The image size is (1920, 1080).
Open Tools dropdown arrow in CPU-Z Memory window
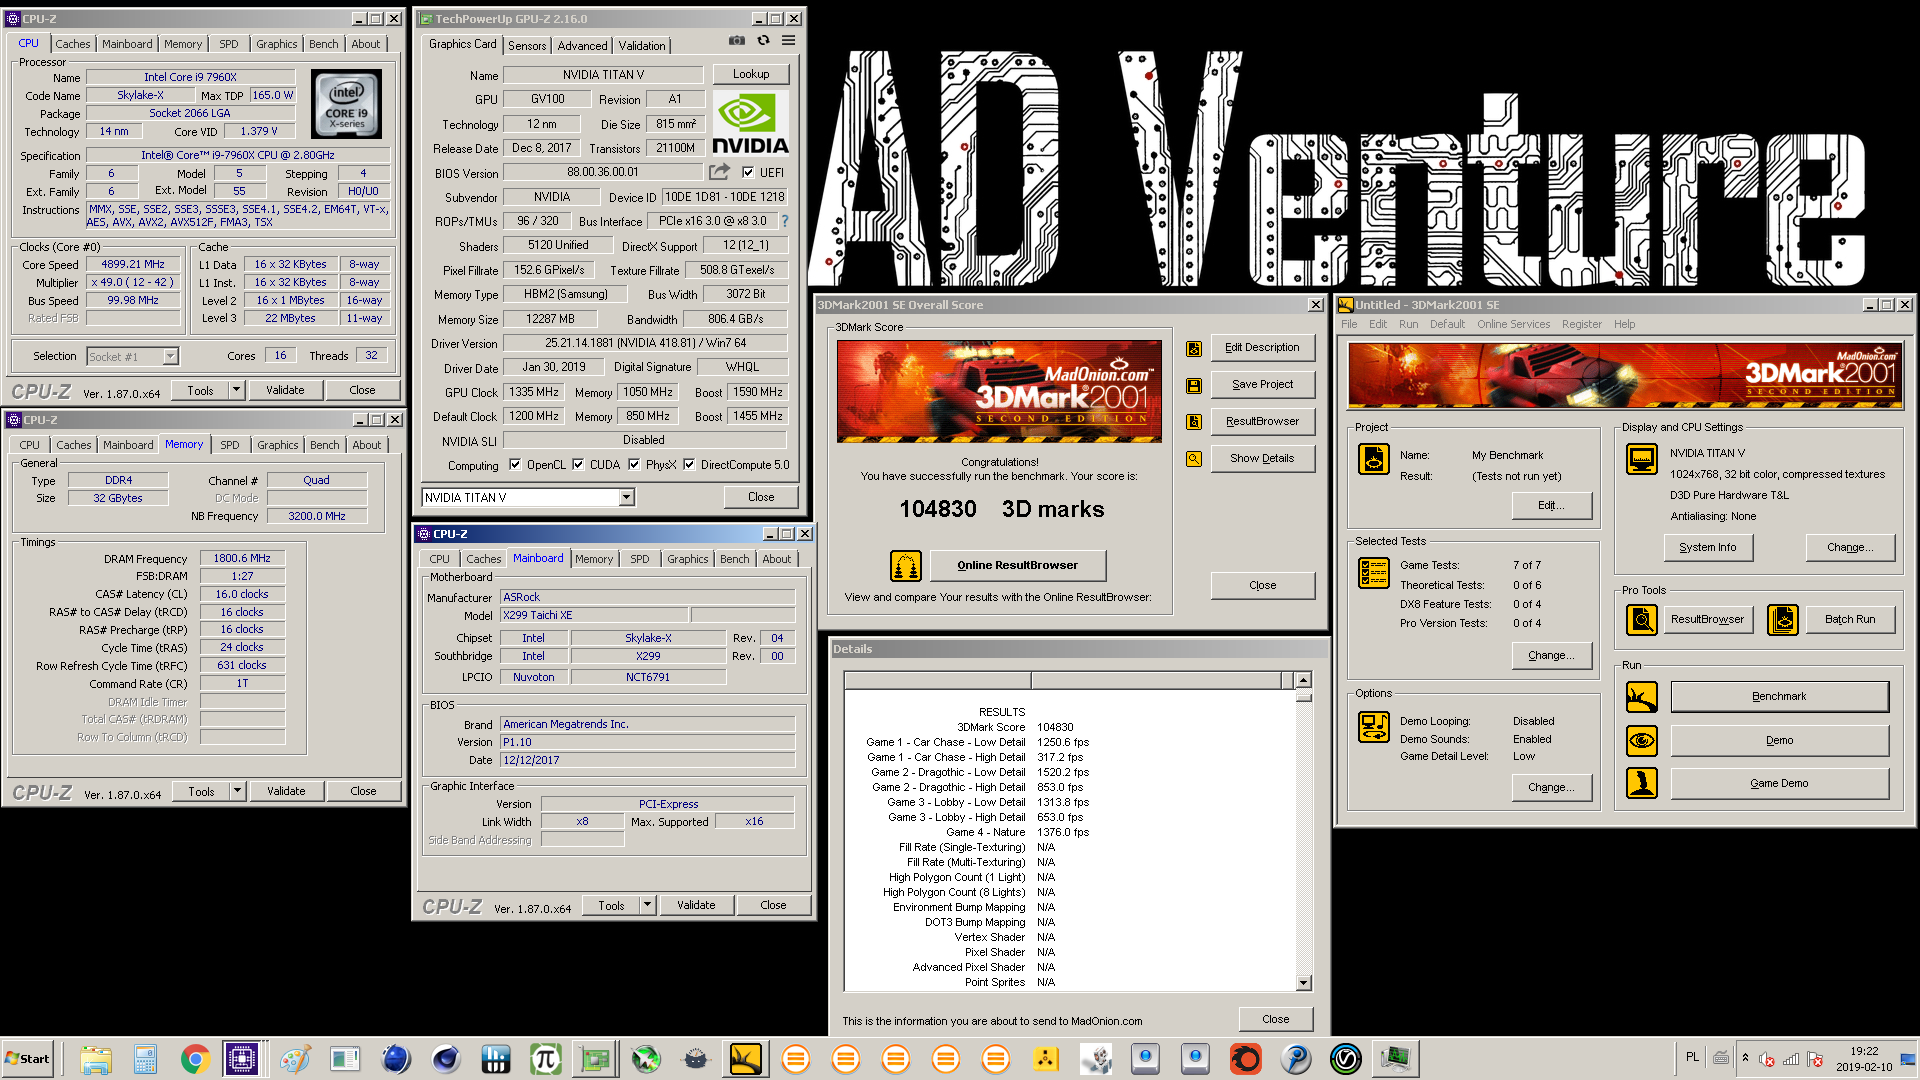pos(238,791)
